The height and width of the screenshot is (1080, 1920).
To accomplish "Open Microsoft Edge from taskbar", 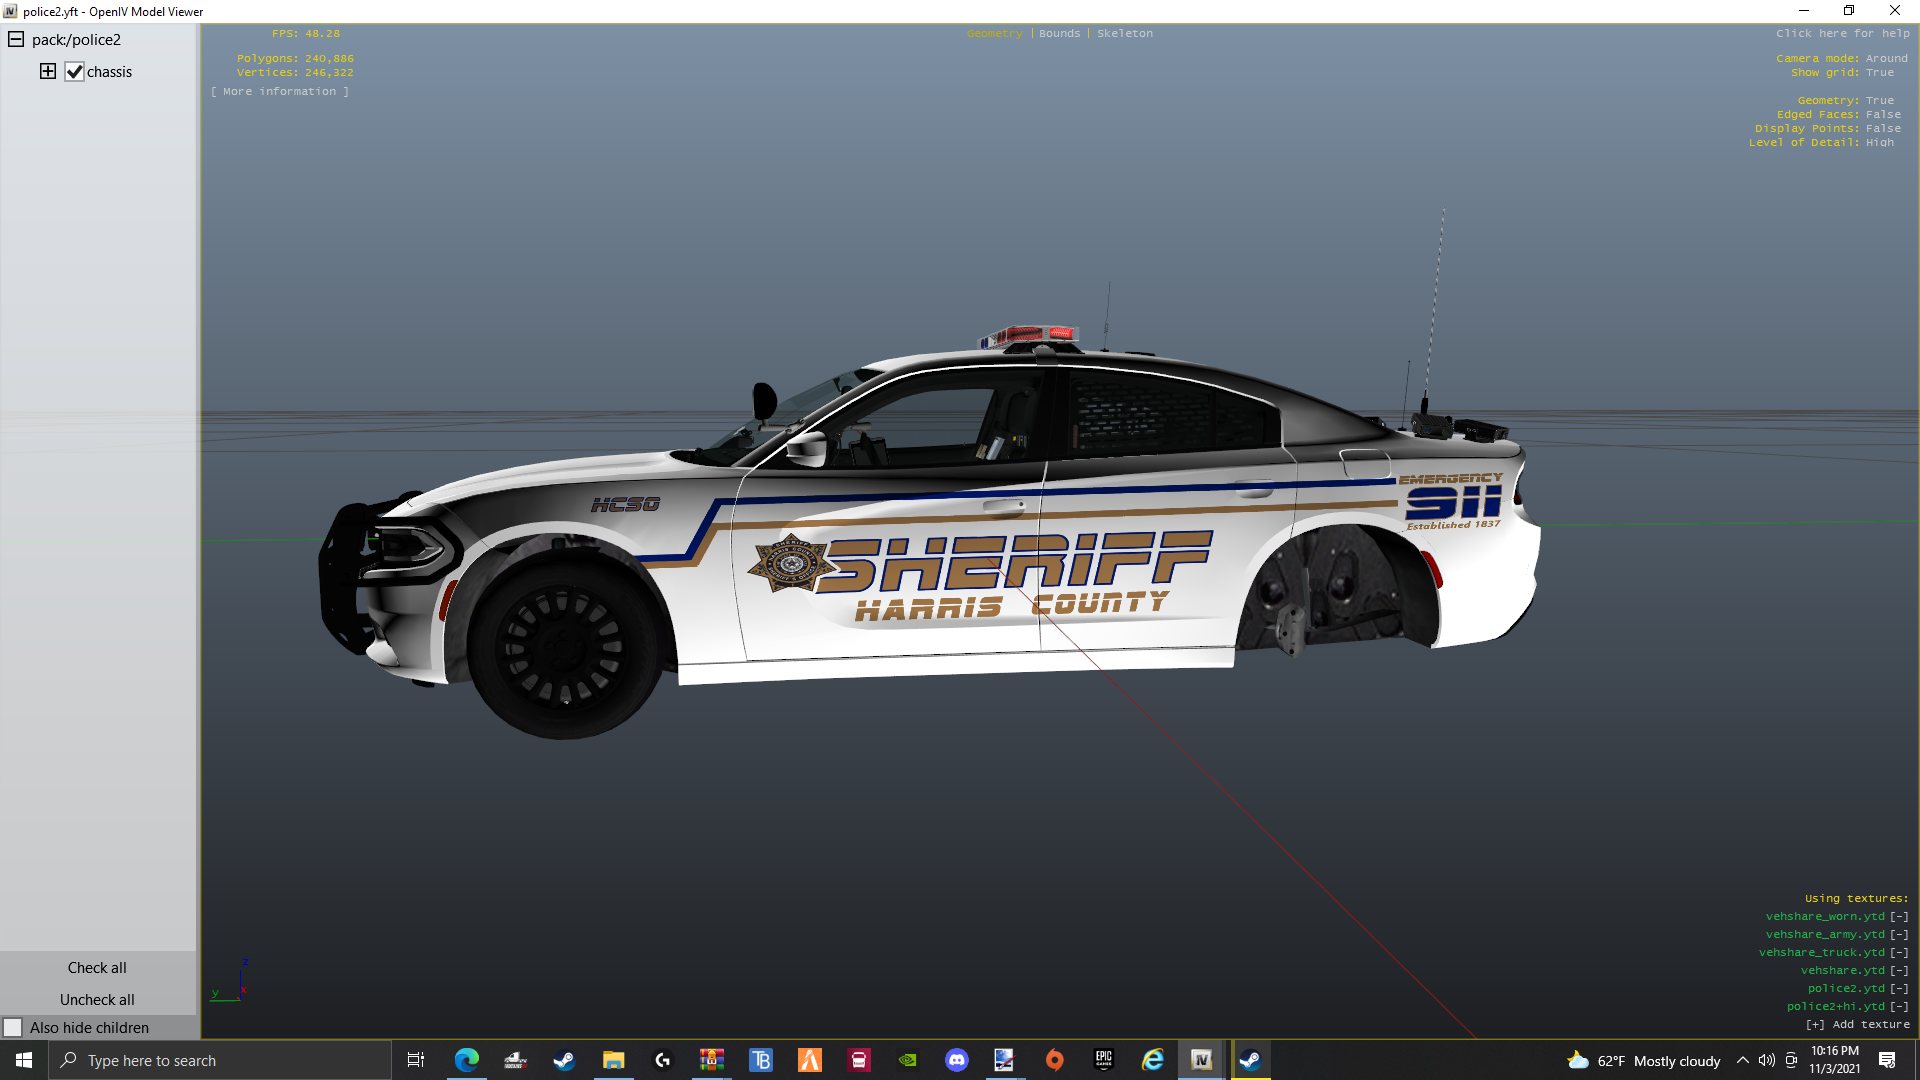I will coord(466,1060).
